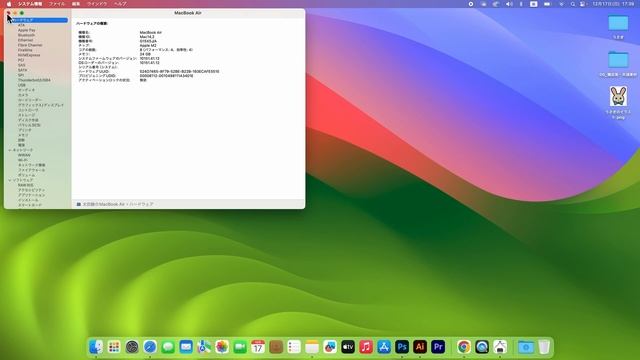This screenshot has height=360, width=640.
Task: Open Messages from the Dock
Action: point(168,347)
